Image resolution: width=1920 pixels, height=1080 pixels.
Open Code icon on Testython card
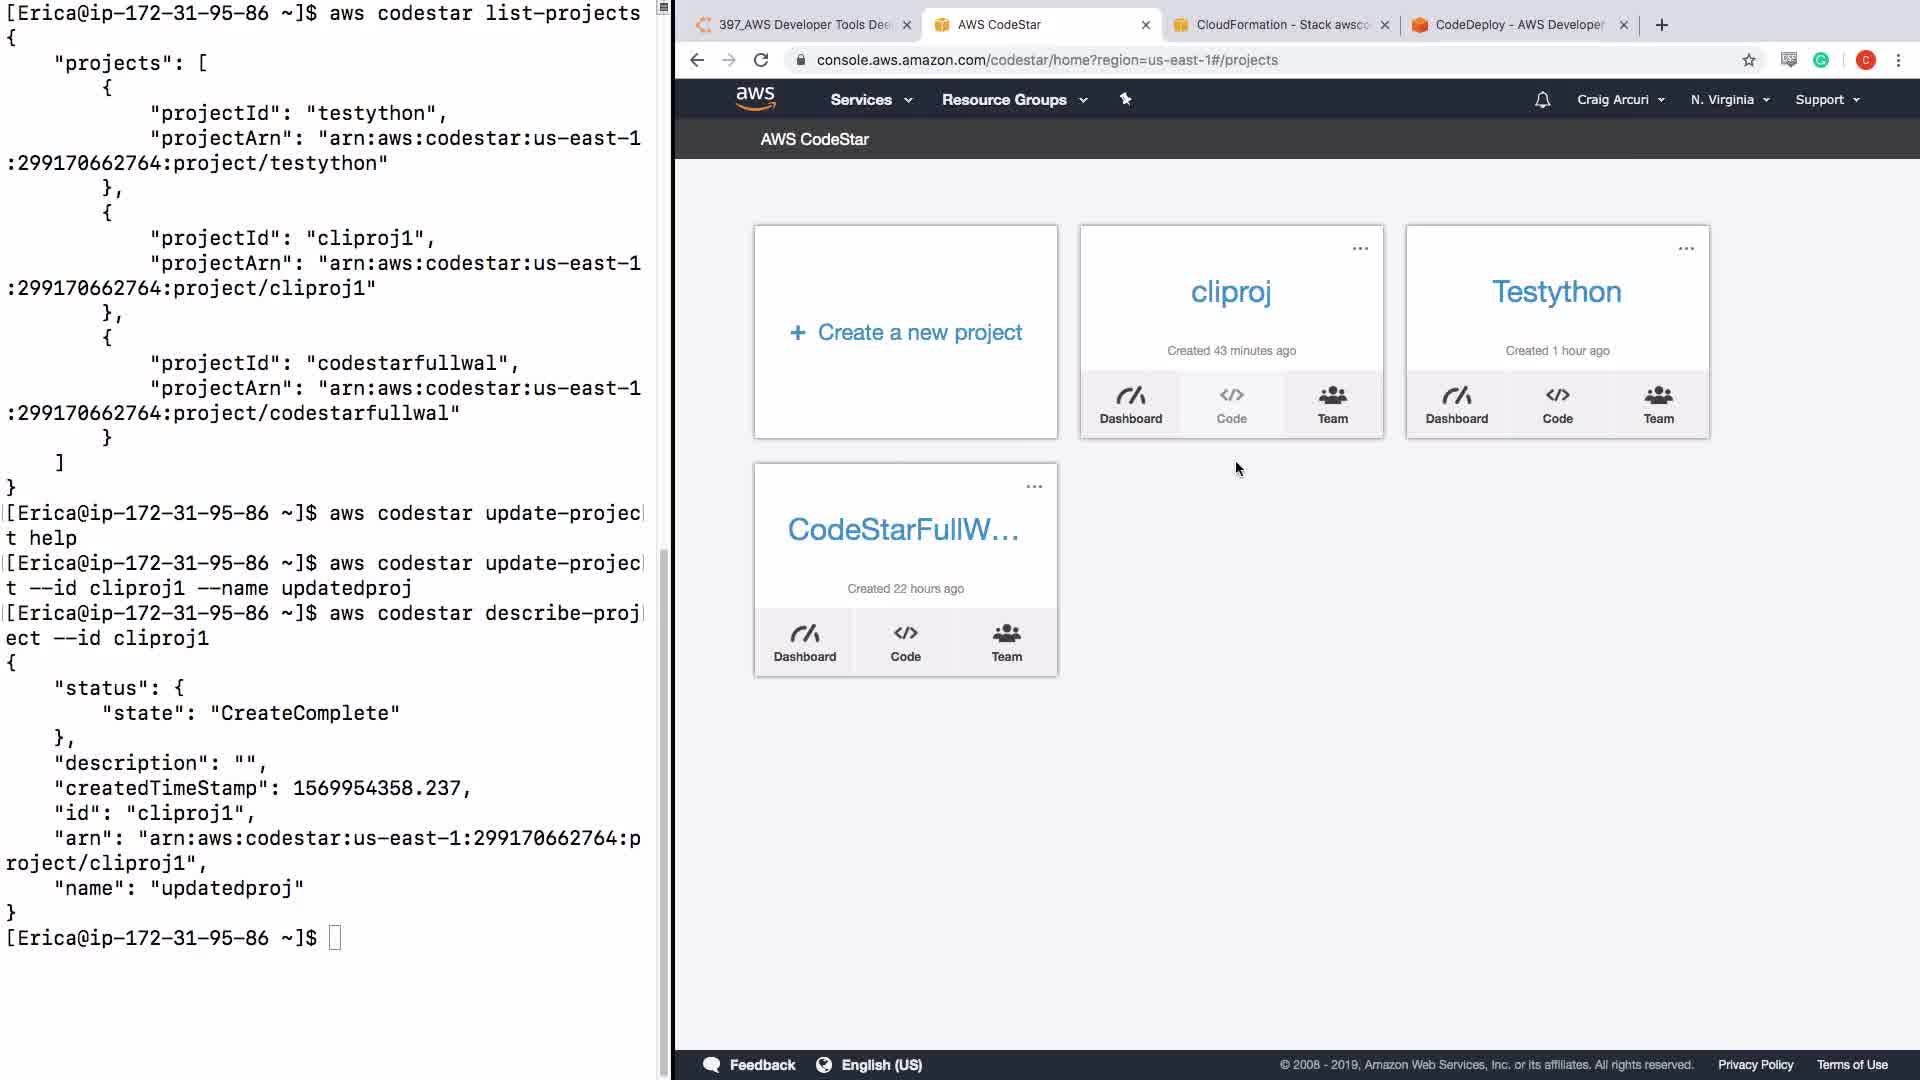coord(1557,405)
